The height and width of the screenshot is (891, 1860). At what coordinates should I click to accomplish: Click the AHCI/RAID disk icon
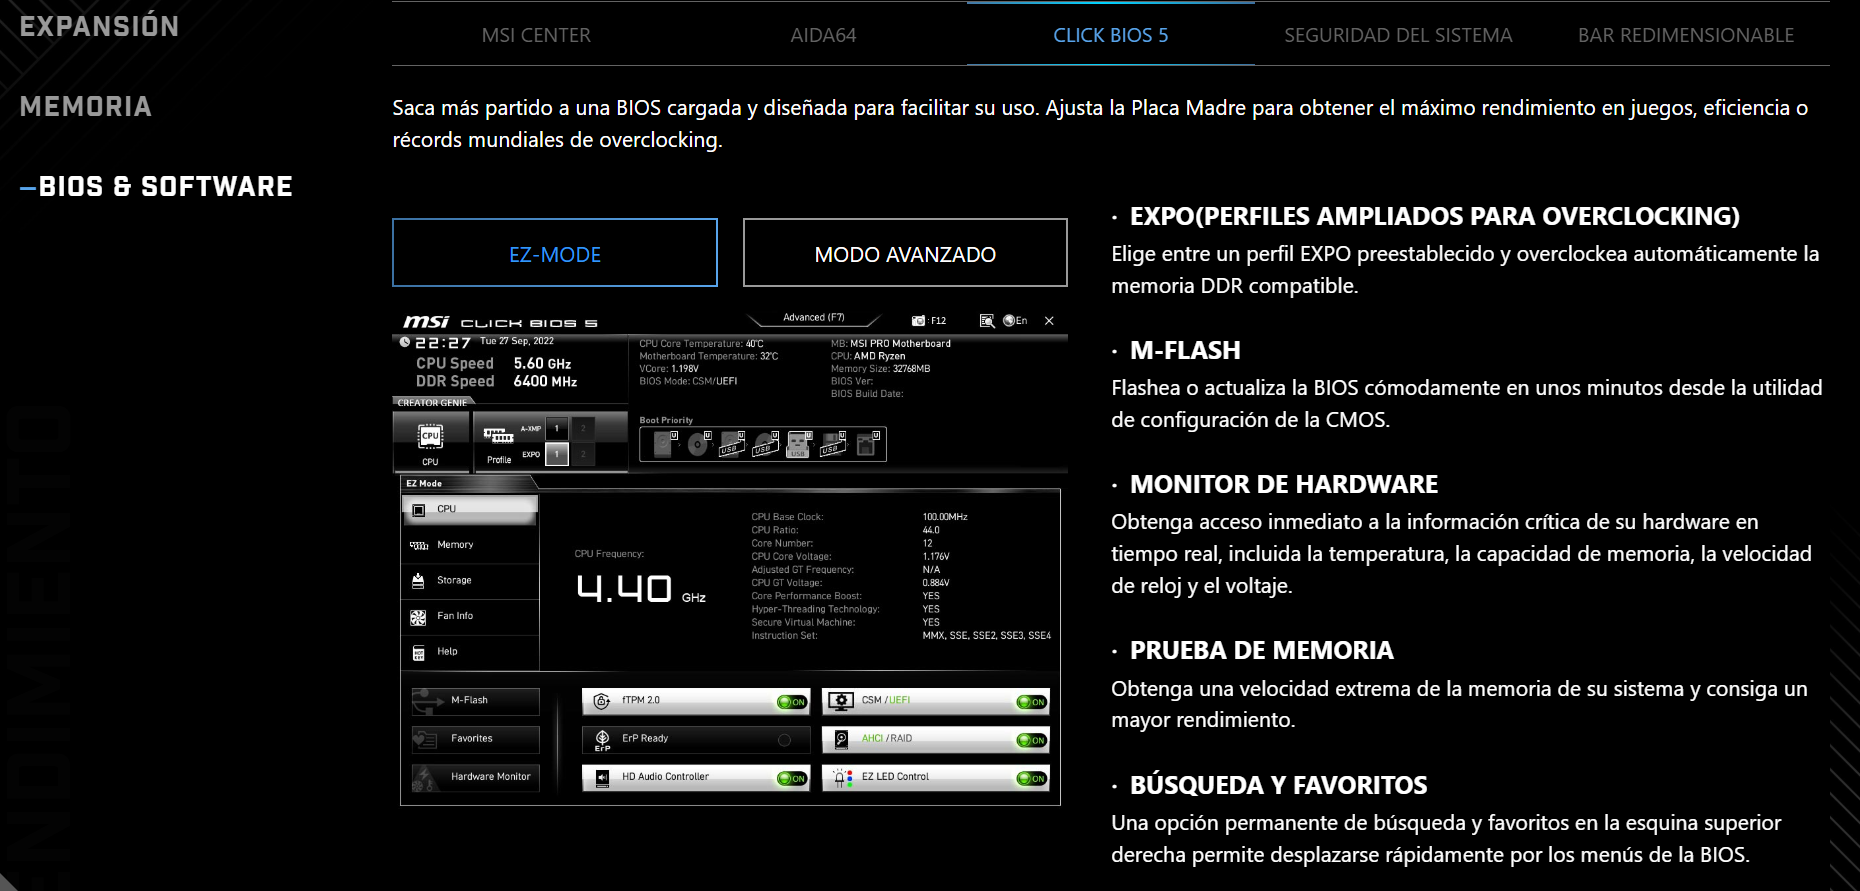tap(842, 739)
